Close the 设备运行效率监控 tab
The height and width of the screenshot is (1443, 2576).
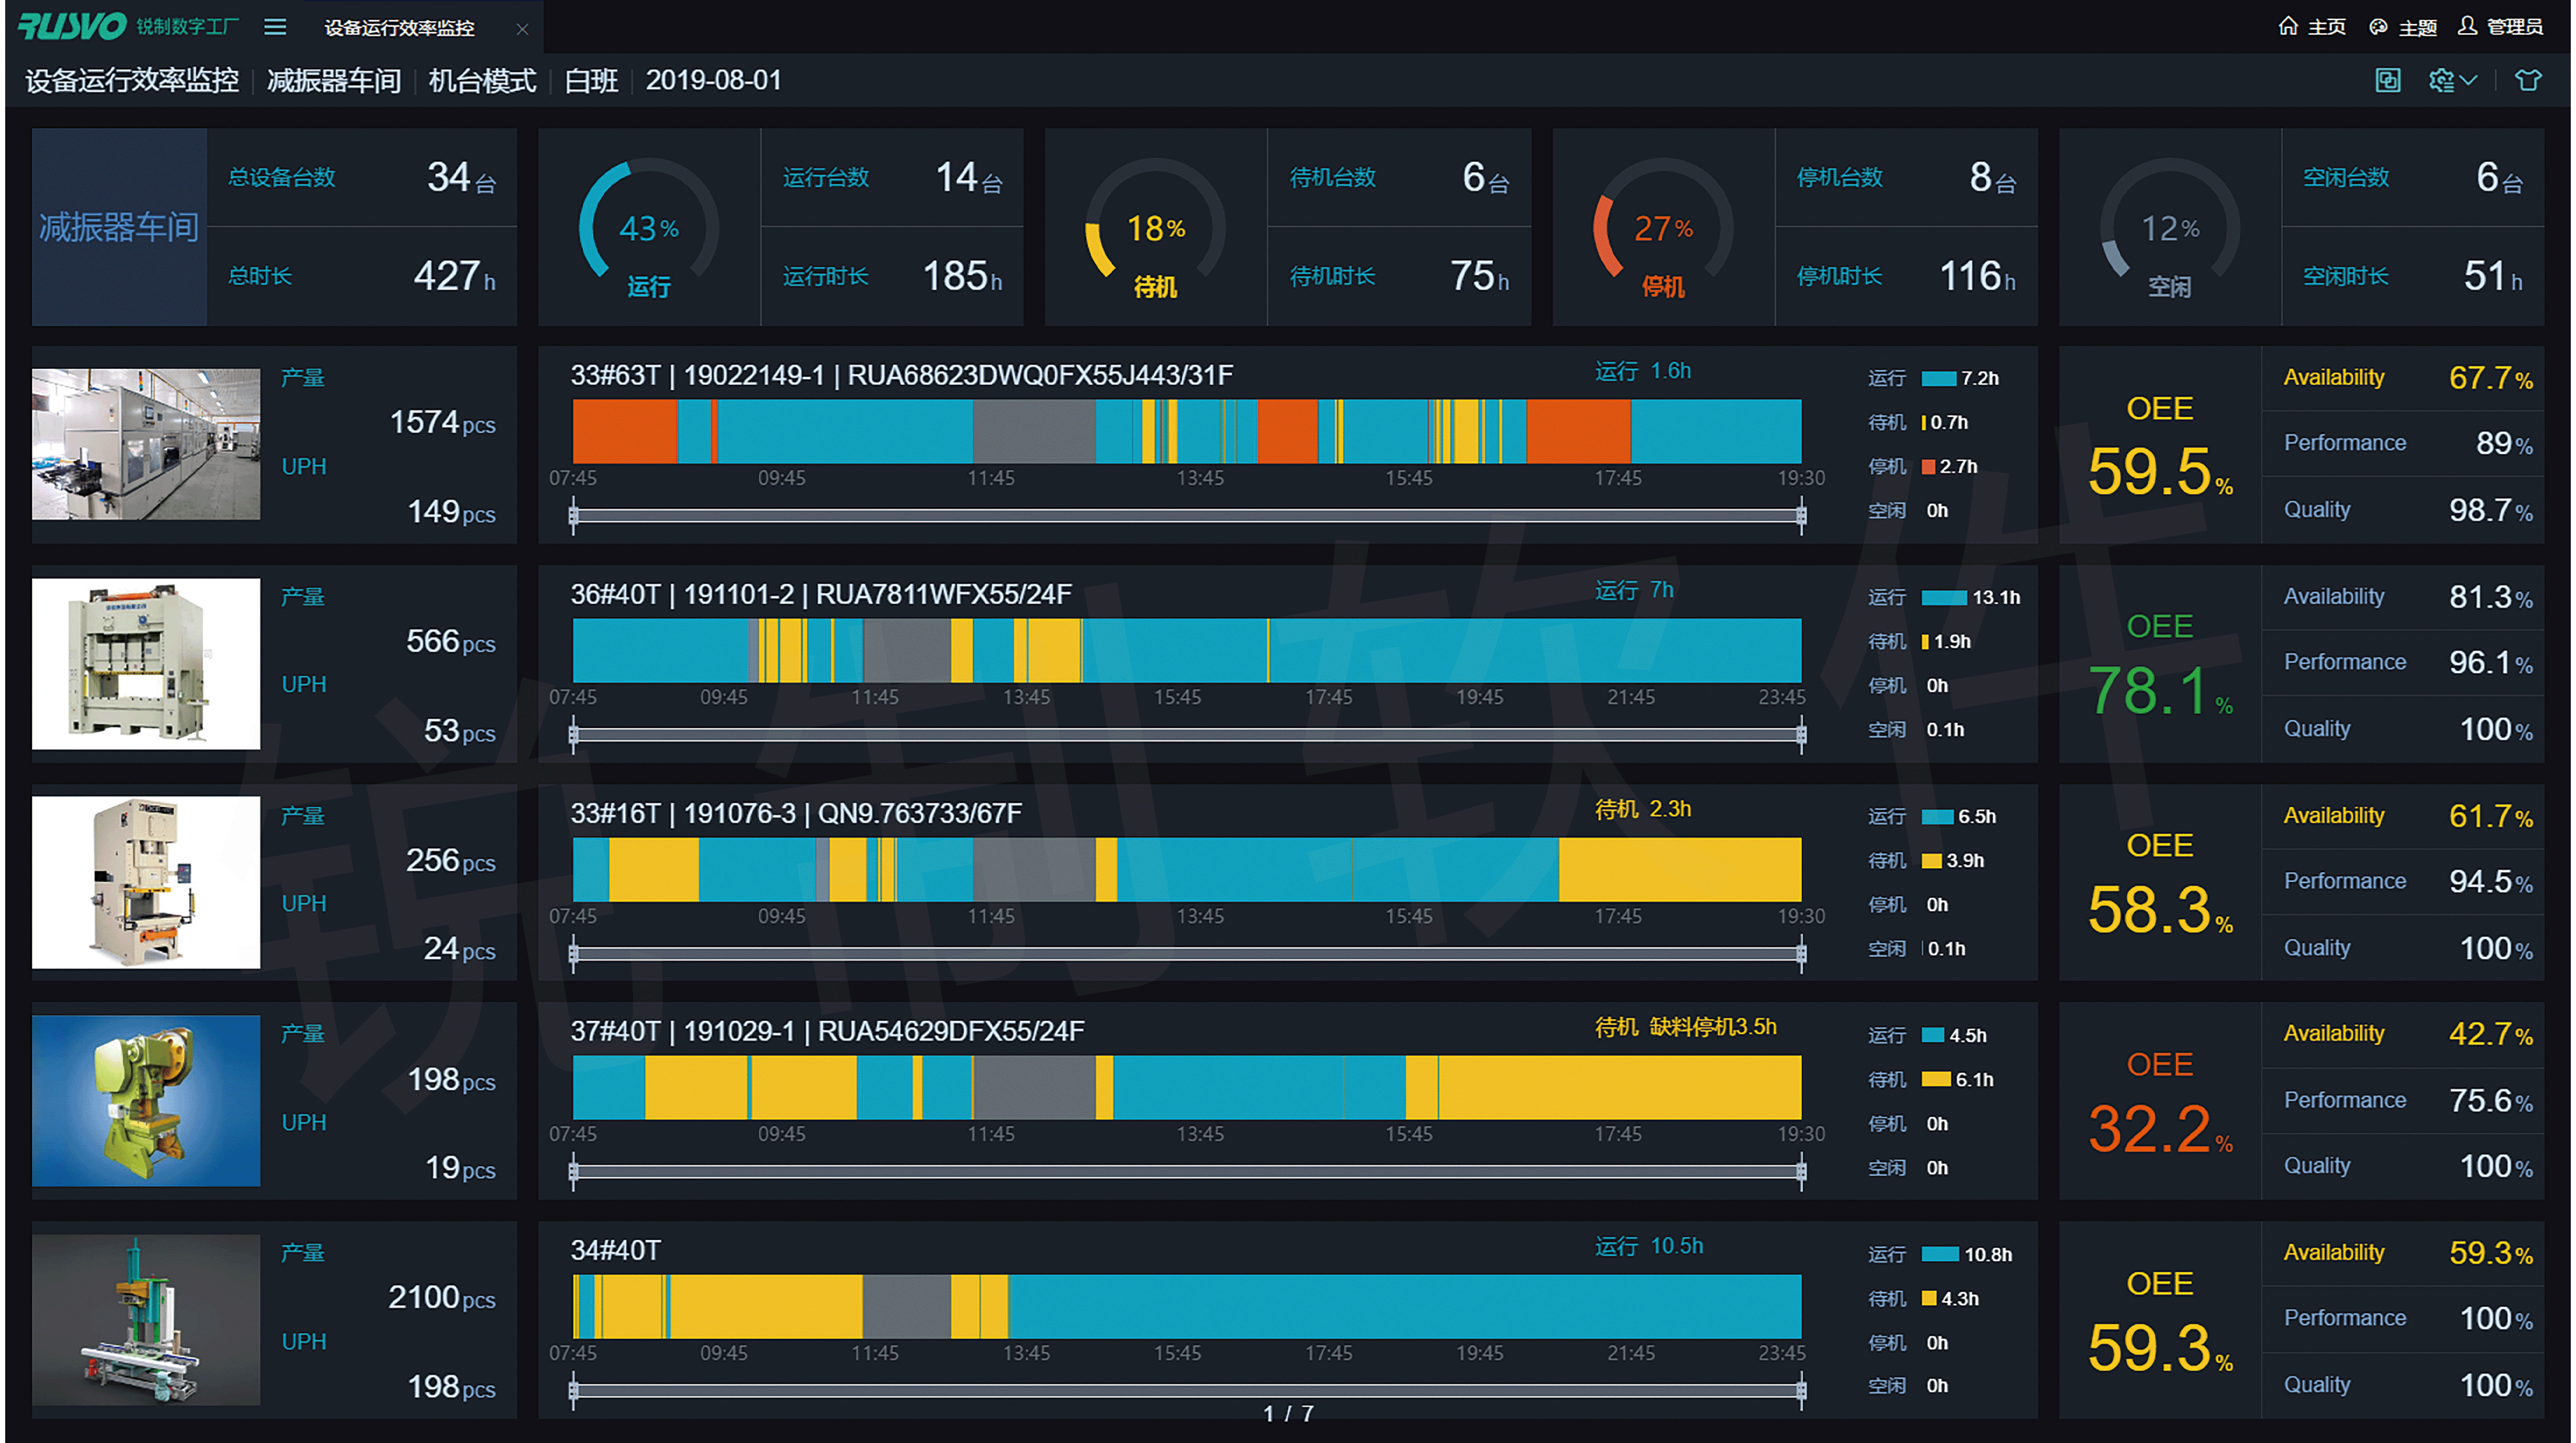(522, 29)
